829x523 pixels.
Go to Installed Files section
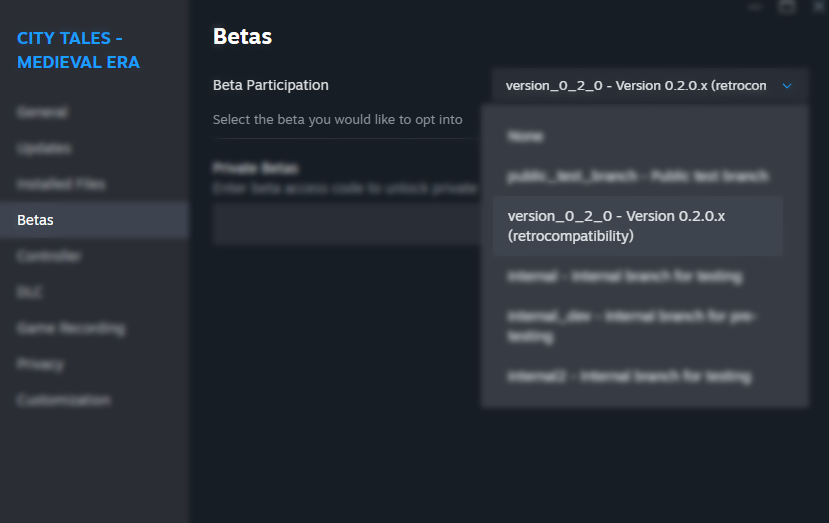pyautogui.click(x=61, y=184)
